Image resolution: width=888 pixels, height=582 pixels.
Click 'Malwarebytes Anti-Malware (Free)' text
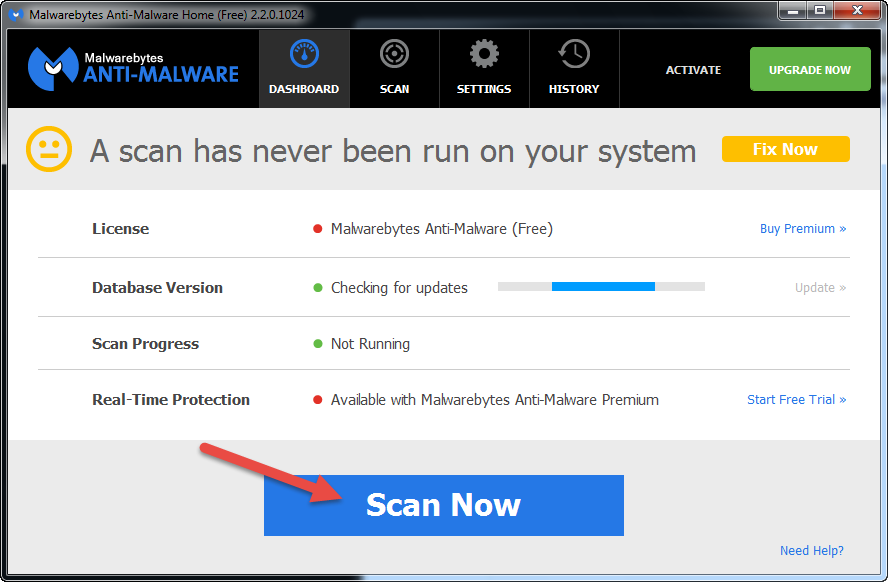click(x=442, y=229)
